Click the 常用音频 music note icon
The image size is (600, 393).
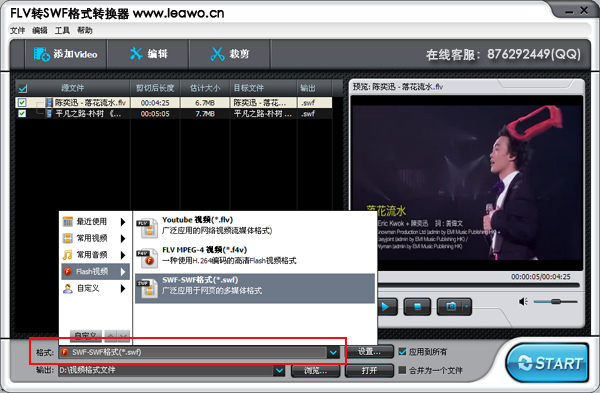(x=68, y=255)
